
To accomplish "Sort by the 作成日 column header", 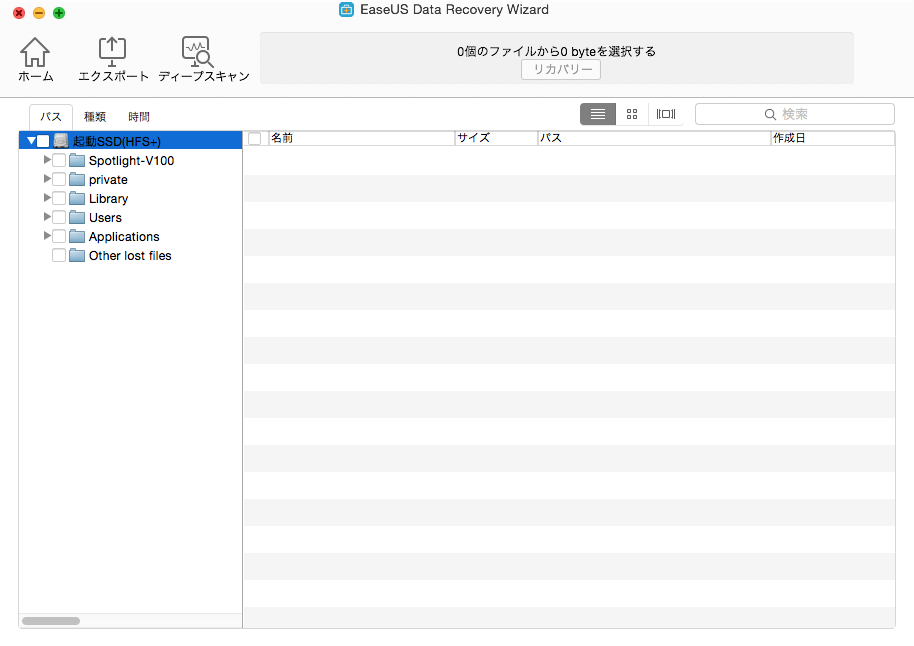I will [x=830, y=139].
